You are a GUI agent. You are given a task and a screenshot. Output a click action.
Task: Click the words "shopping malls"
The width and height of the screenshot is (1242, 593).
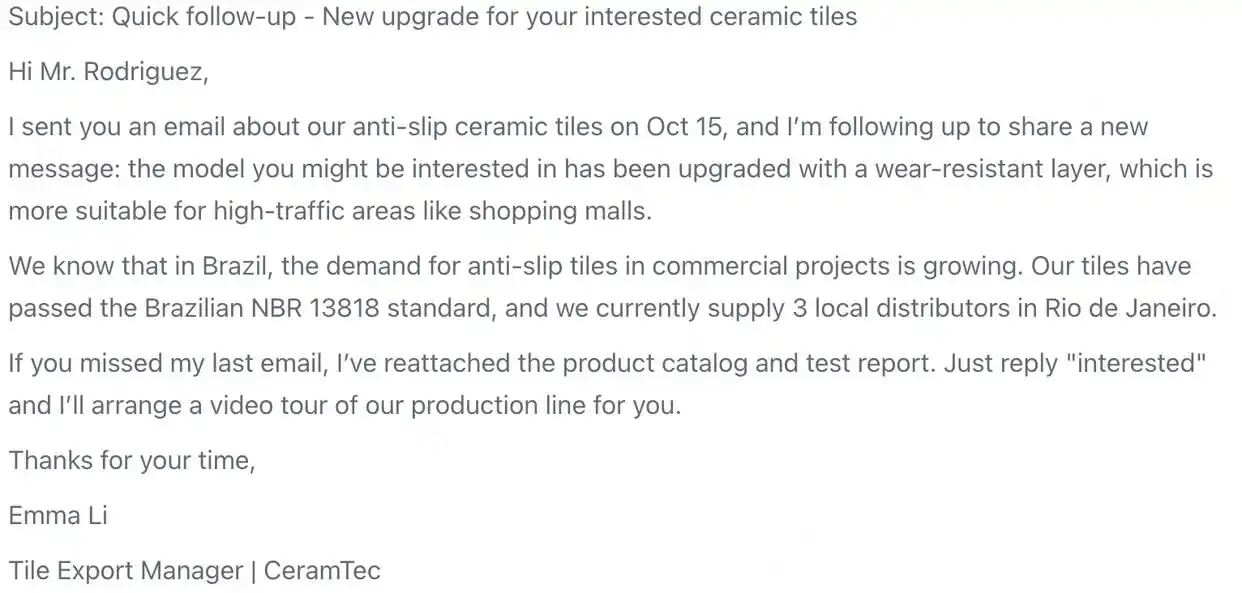coord(559,212)
